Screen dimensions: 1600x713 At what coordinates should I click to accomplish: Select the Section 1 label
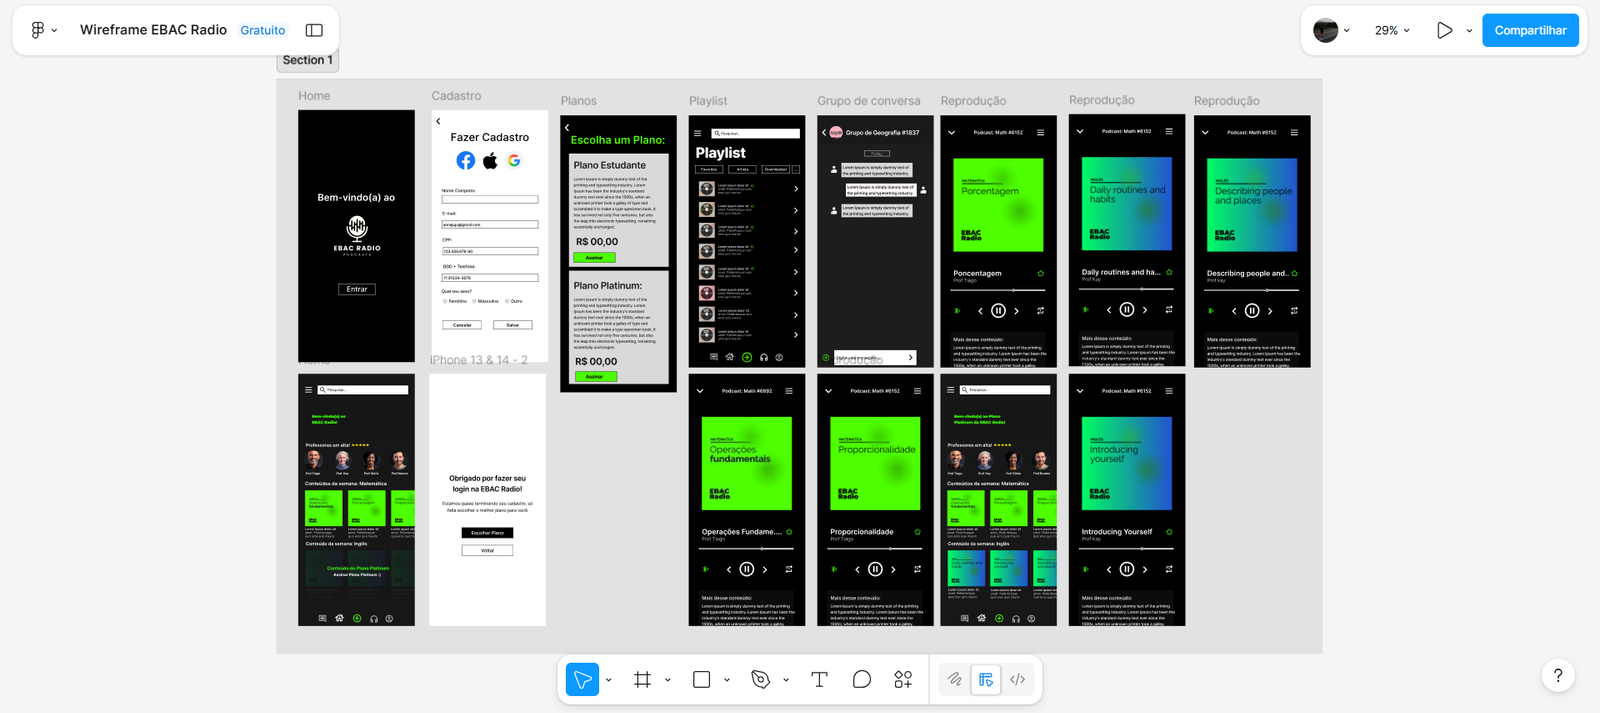pyautogui.click(x=307, y=60)
